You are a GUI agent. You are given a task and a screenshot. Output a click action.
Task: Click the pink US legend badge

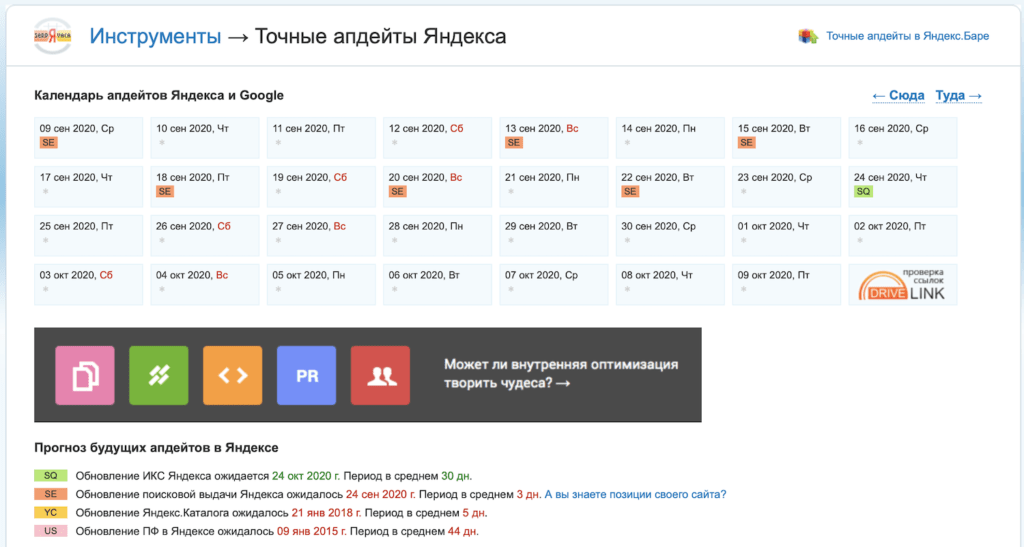click(50, 531)
